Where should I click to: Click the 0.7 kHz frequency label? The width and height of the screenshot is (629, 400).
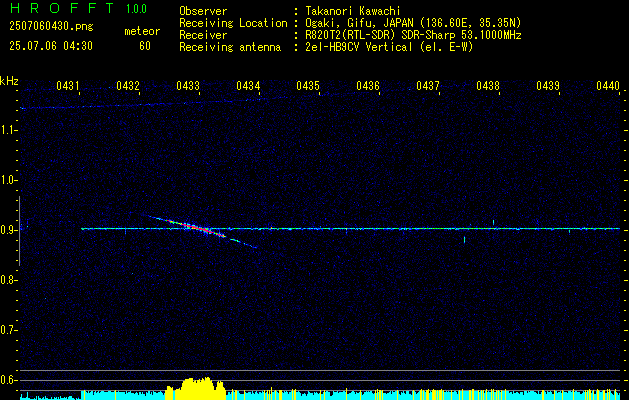click(8, 330)
